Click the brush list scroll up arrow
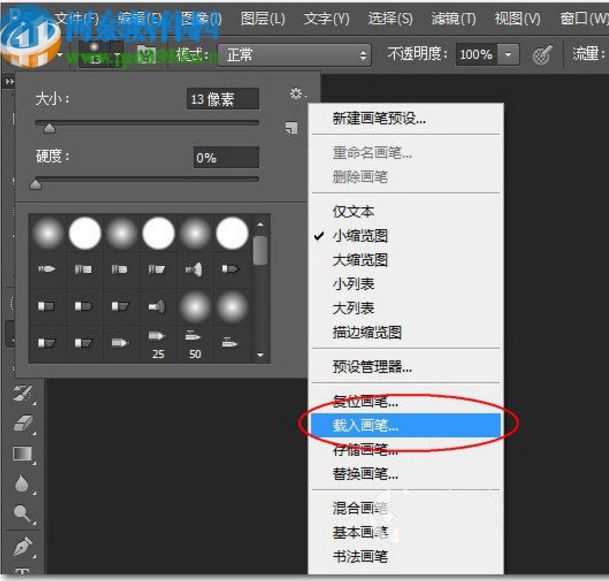 pyautogui.click(x=260, y=224)
